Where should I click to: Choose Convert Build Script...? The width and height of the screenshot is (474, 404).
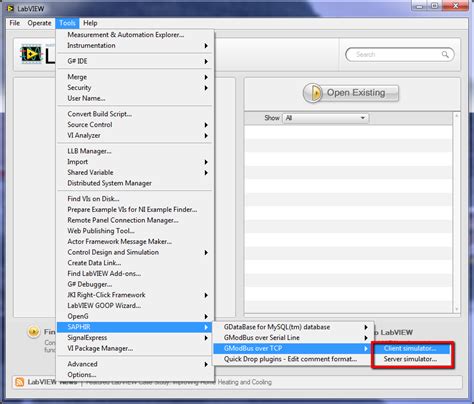tap(135, 114)
